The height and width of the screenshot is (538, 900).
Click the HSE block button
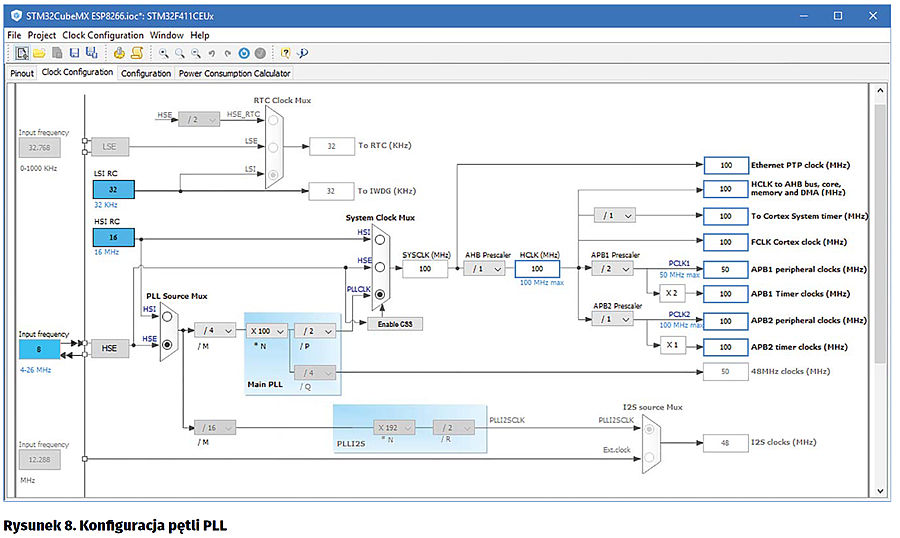coord(109,347)
